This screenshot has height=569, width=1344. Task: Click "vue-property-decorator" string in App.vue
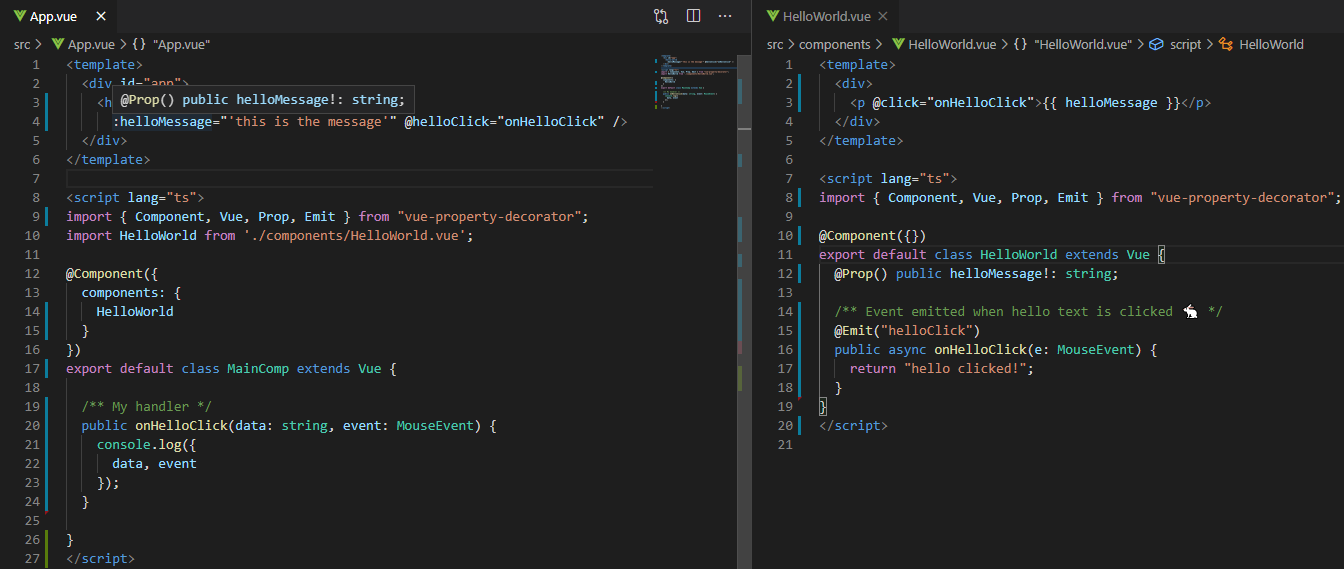tap(492, 216)
